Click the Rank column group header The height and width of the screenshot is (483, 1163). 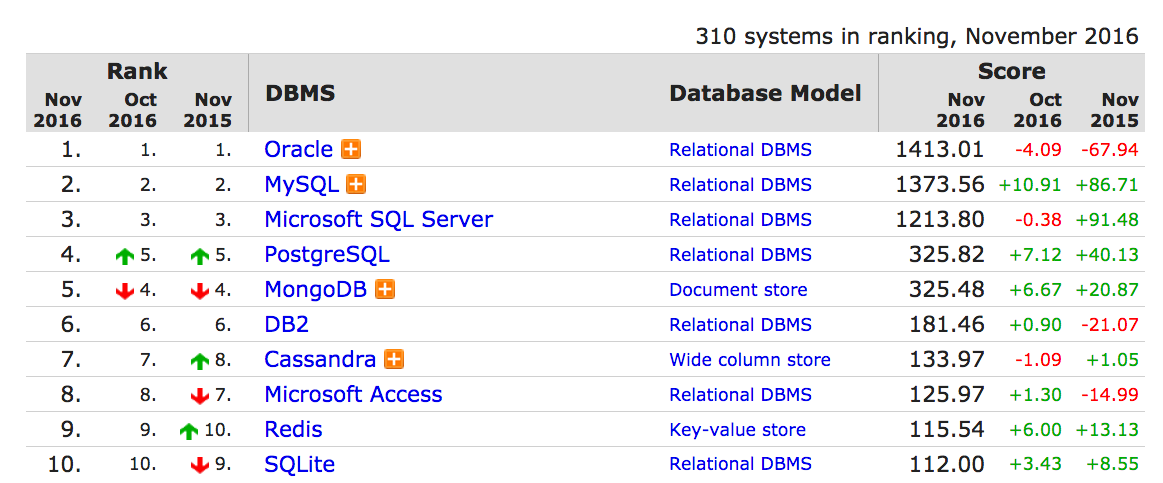click(x=137, y=71)
